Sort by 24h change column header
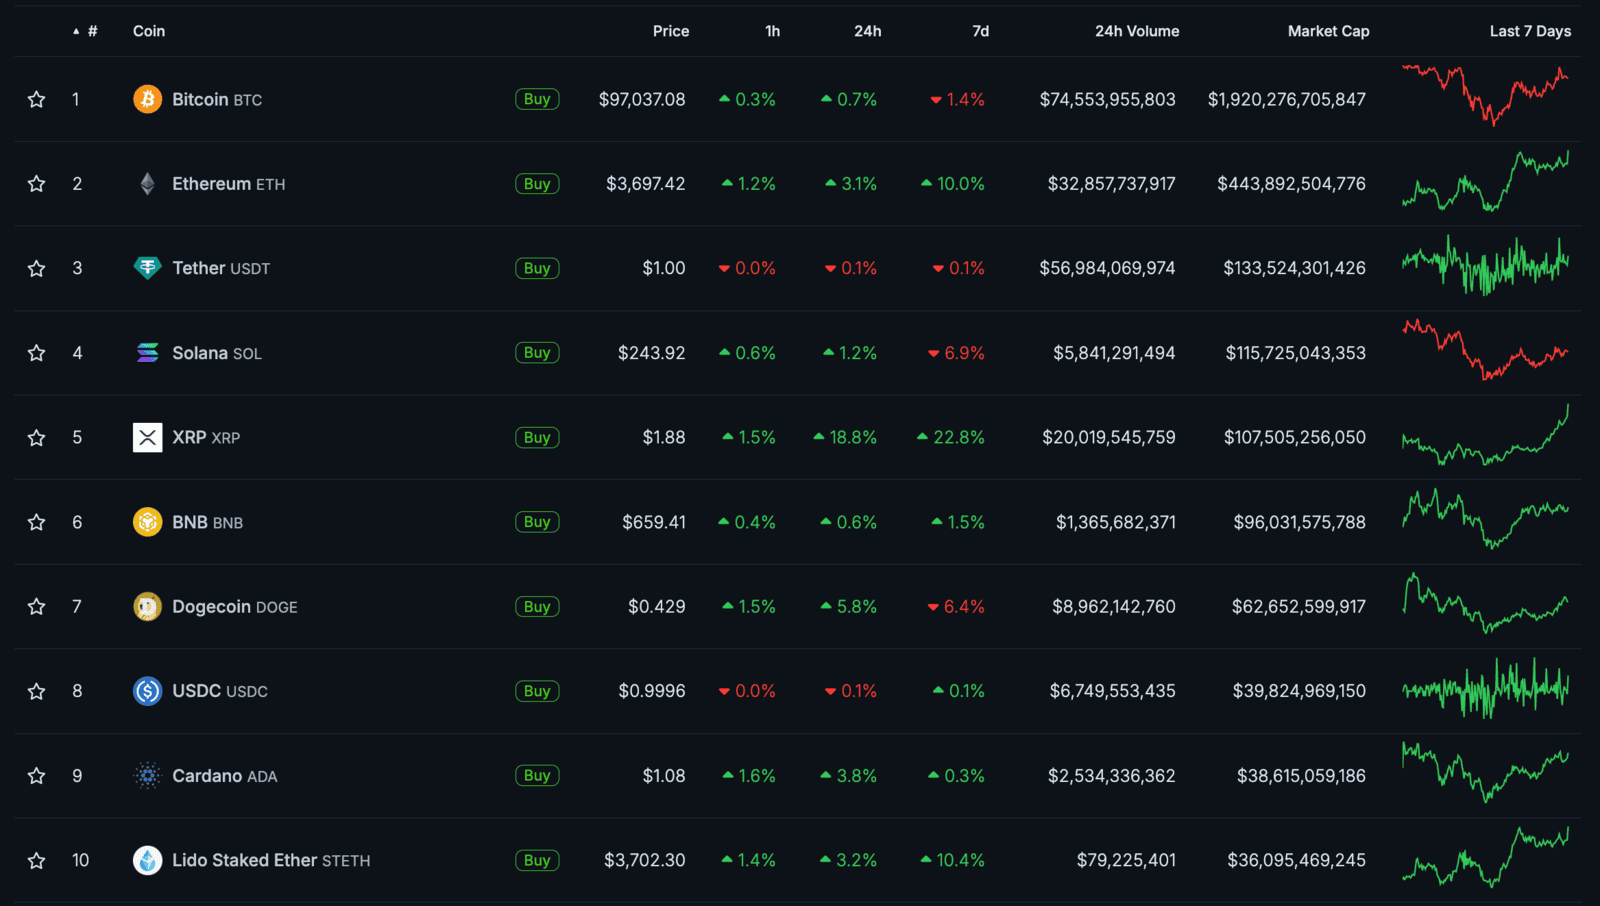Screen dimensions: 1600x906 pos(867,31)
